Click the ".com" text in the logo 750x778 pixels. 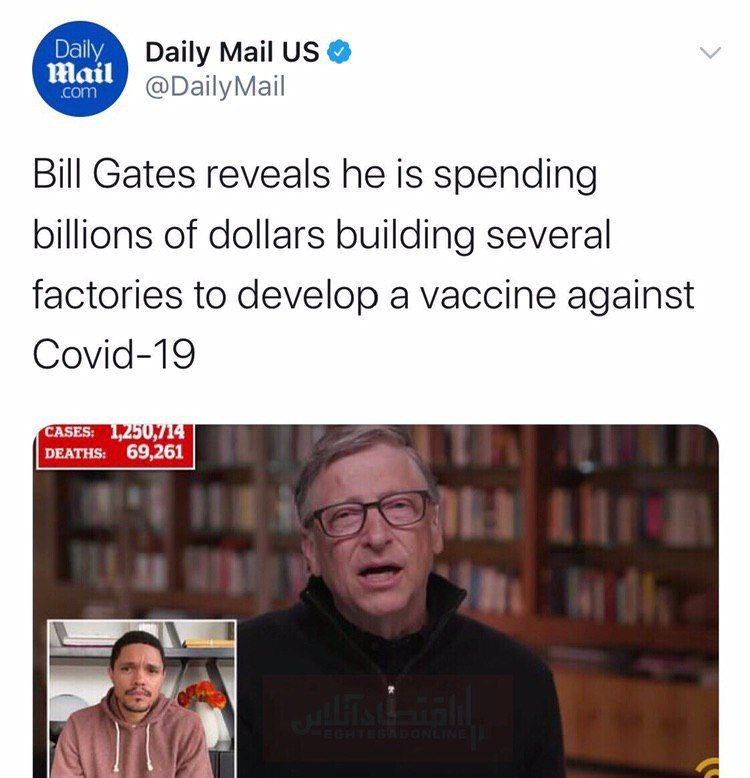(77, 92)
